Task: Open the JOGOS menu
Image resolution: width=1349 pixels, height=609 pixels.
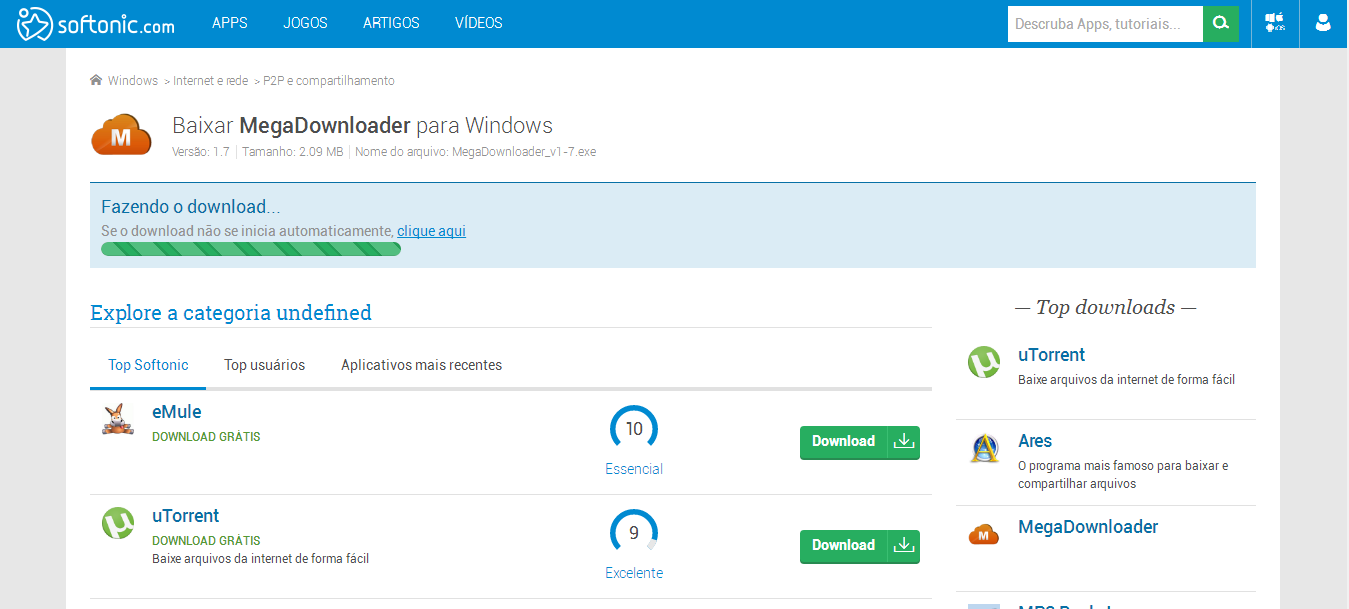Action: point(305,23)
